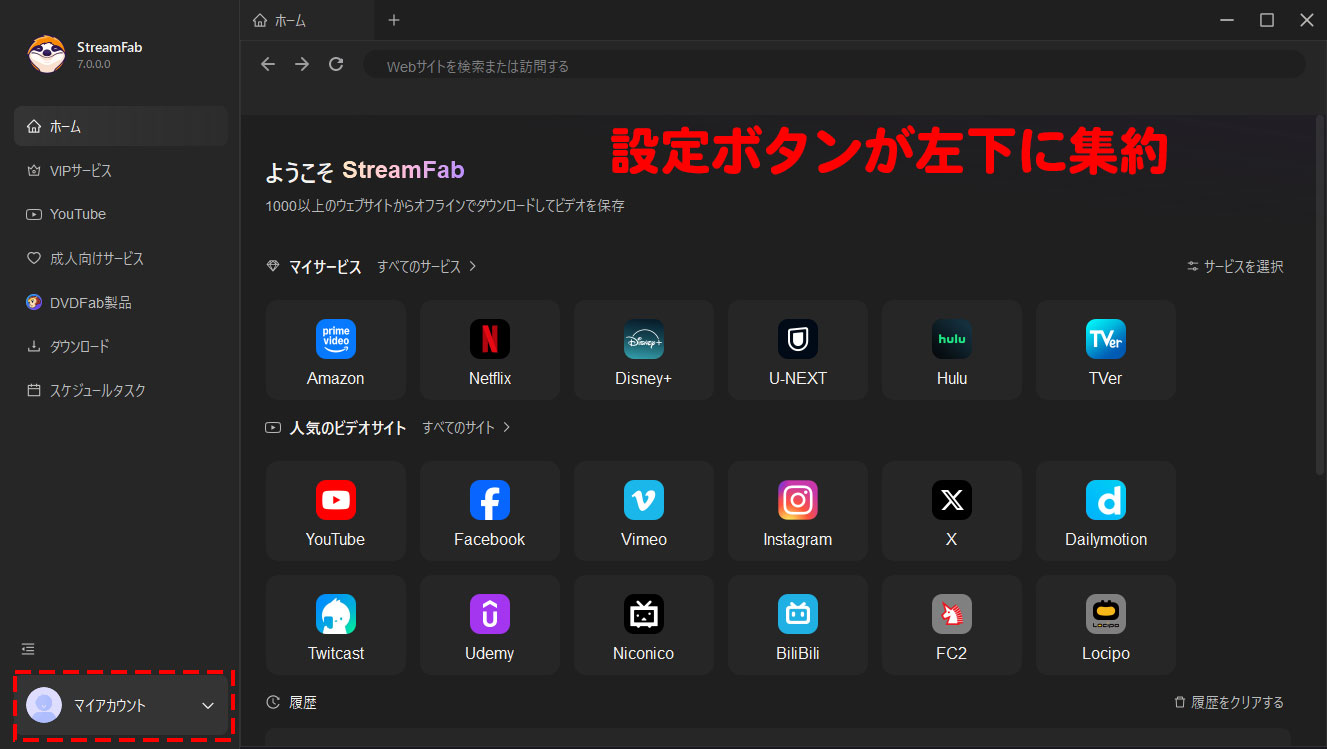1327x749 pixels.
Task: Open the U-NEXT service tile
Action: click(798, 349)
